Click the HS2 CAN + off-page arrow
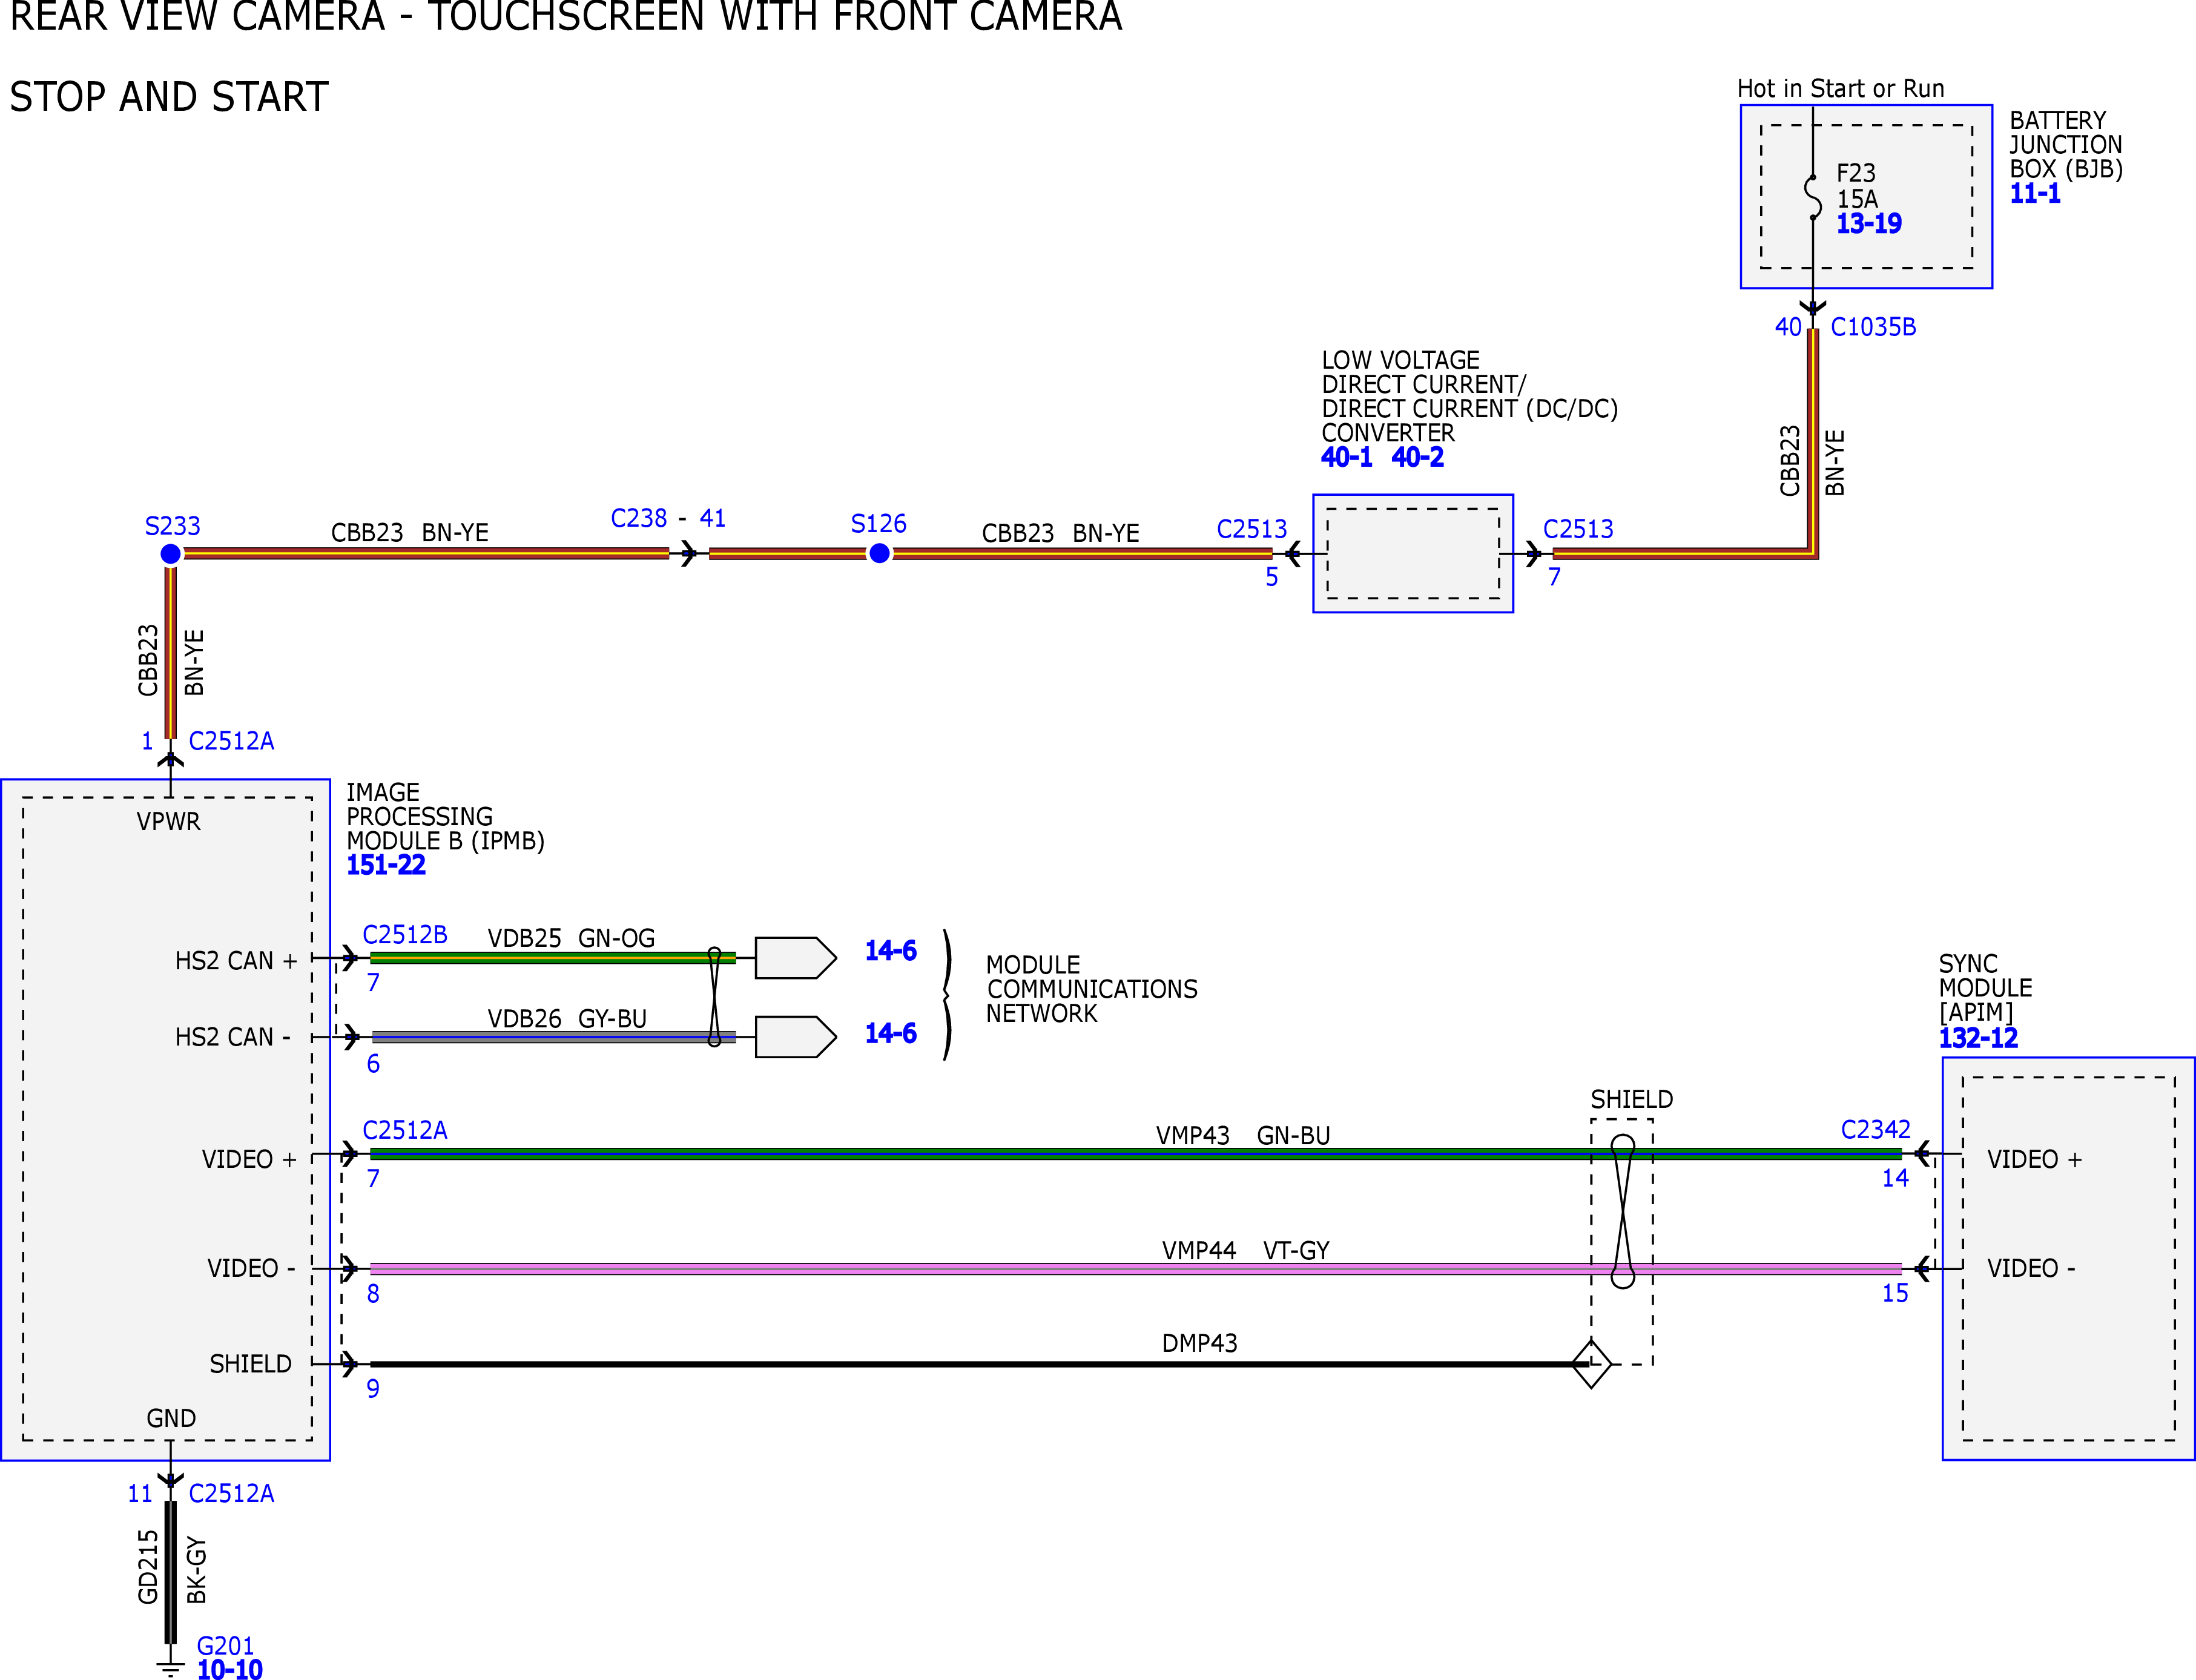 coord(795,957)
